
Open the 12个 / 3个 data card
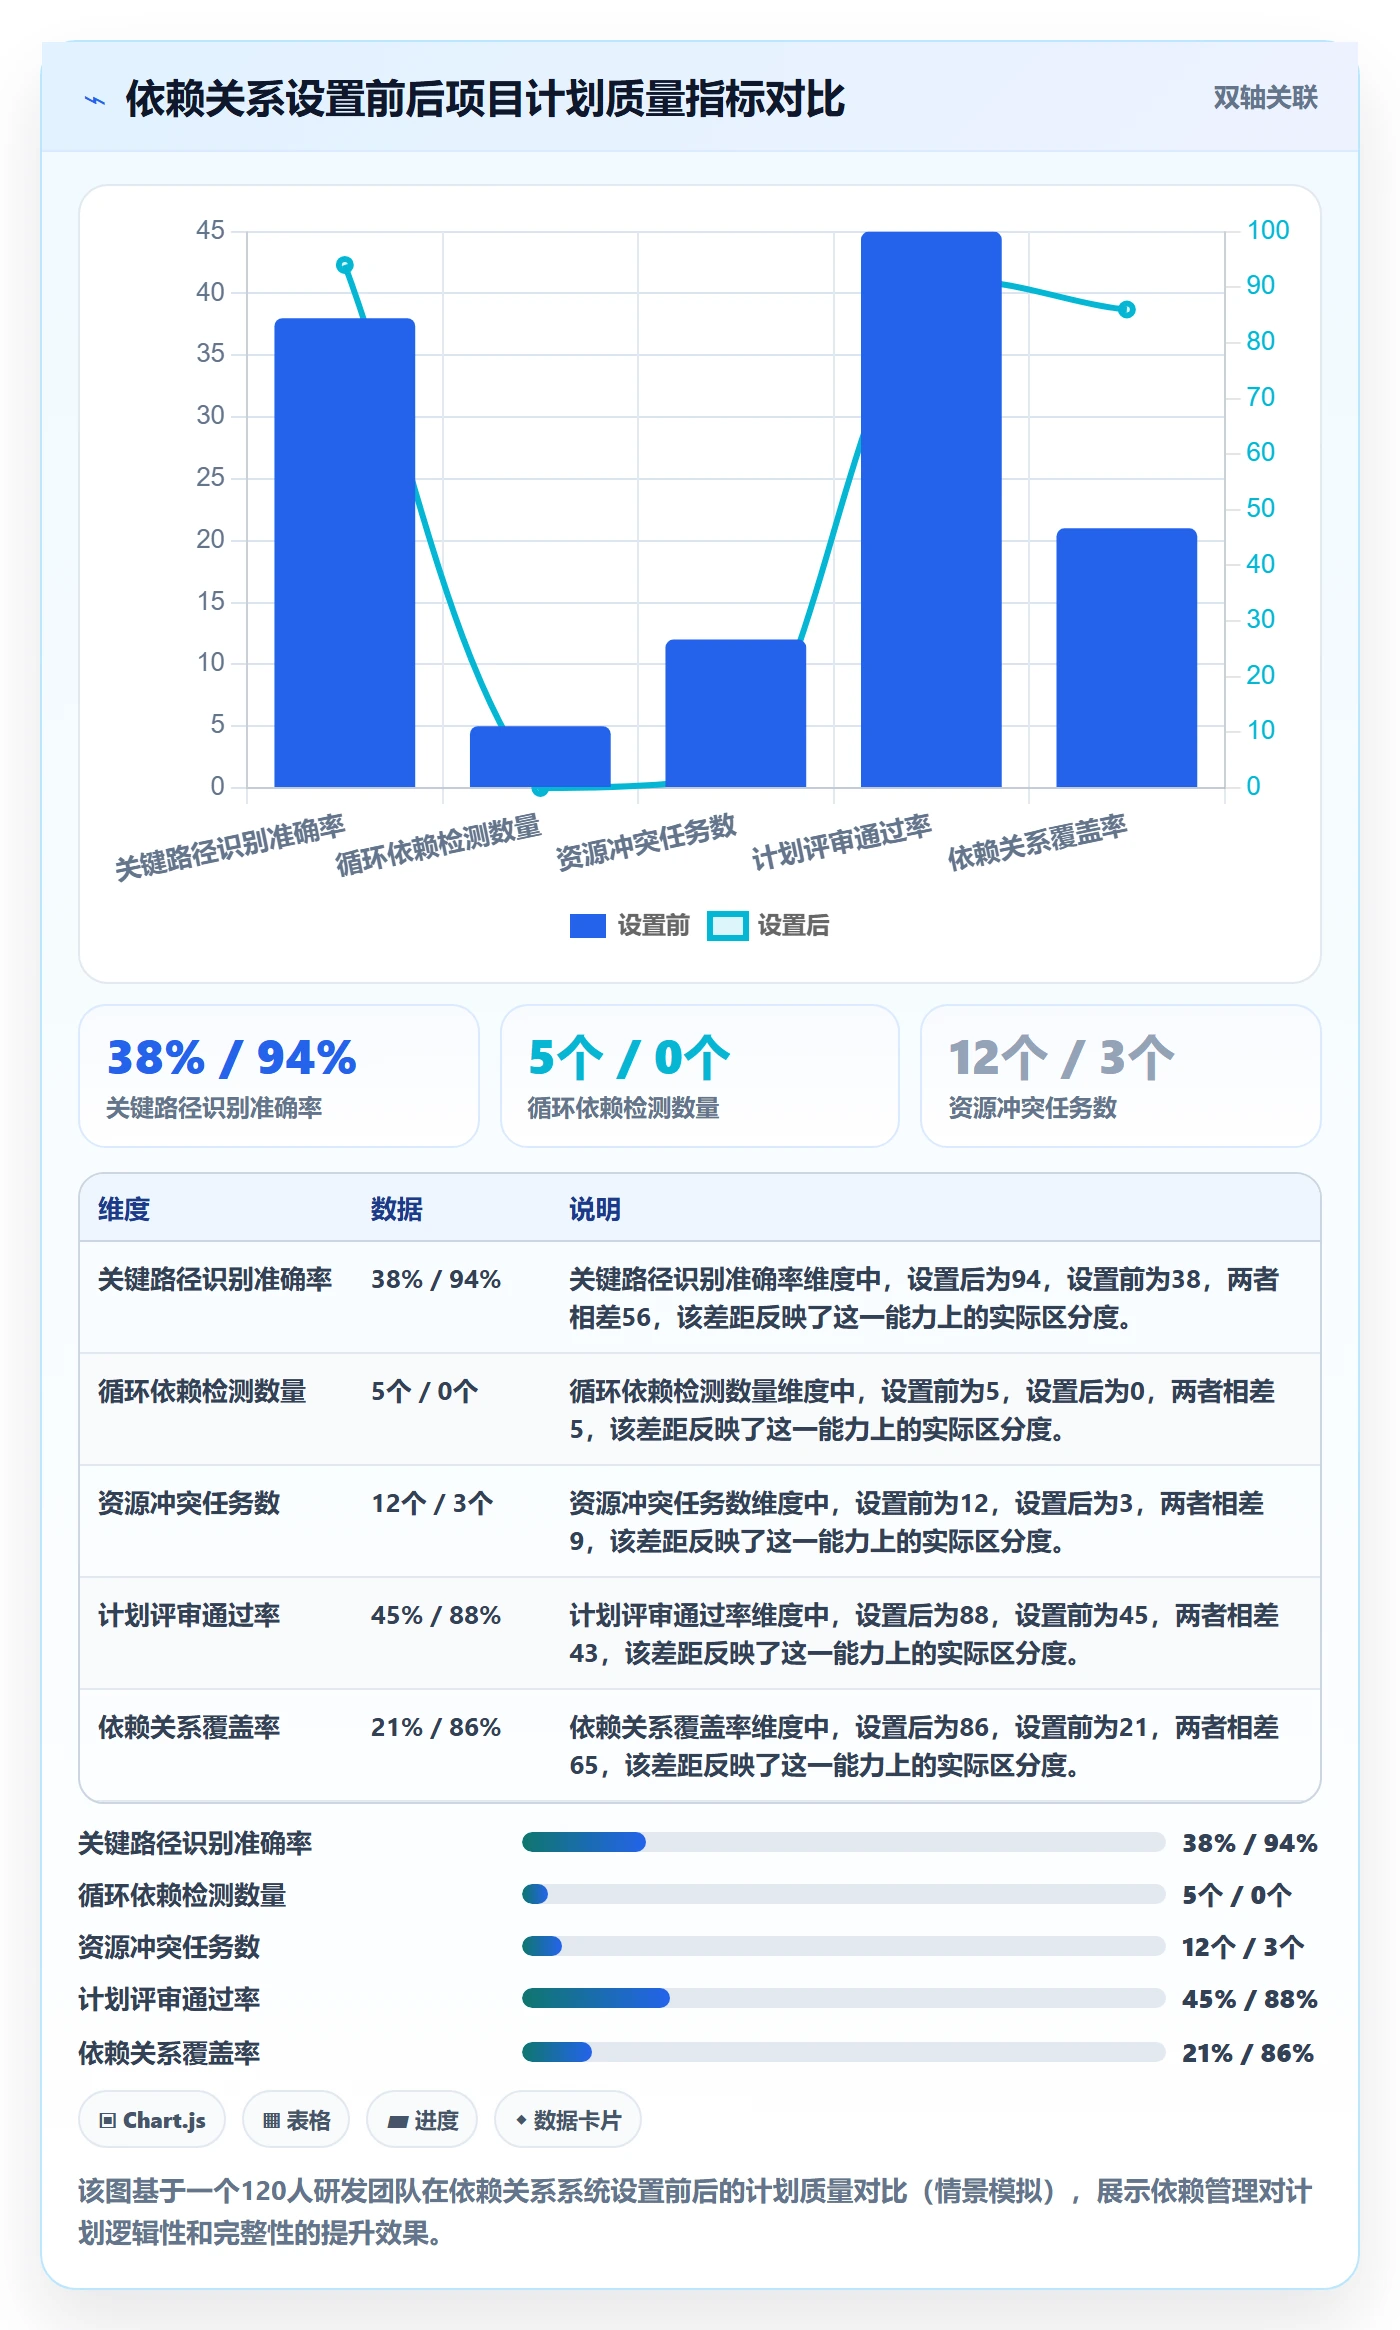(x=1121, y=1076)
